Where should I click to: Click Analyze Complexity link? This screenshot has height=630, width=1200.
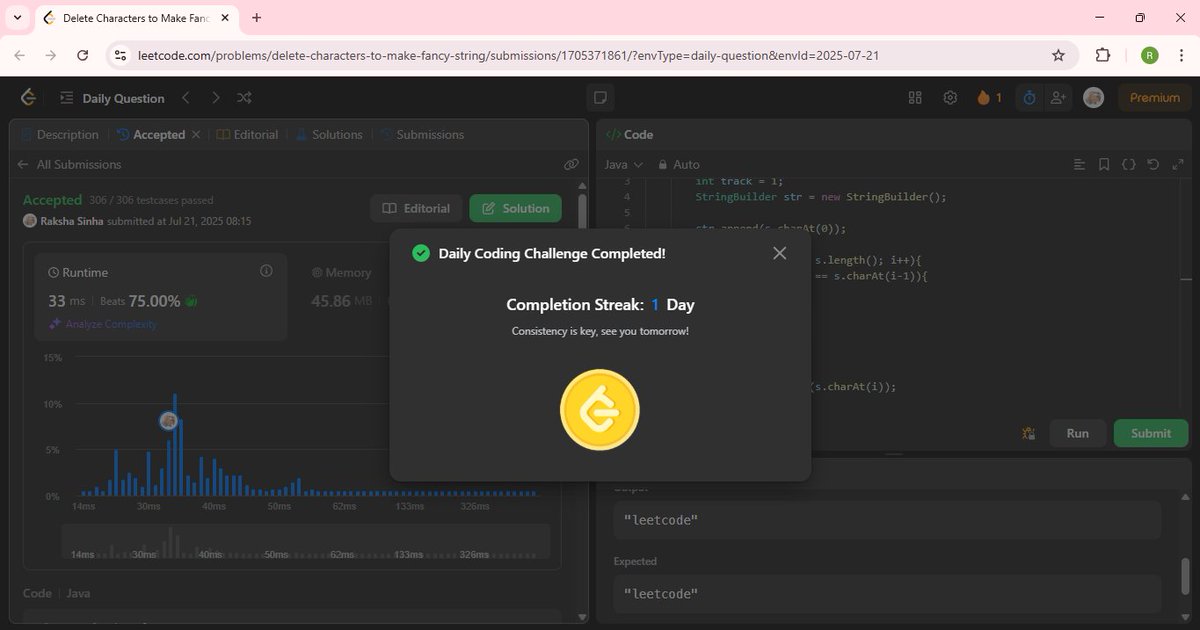coord(103,324)
